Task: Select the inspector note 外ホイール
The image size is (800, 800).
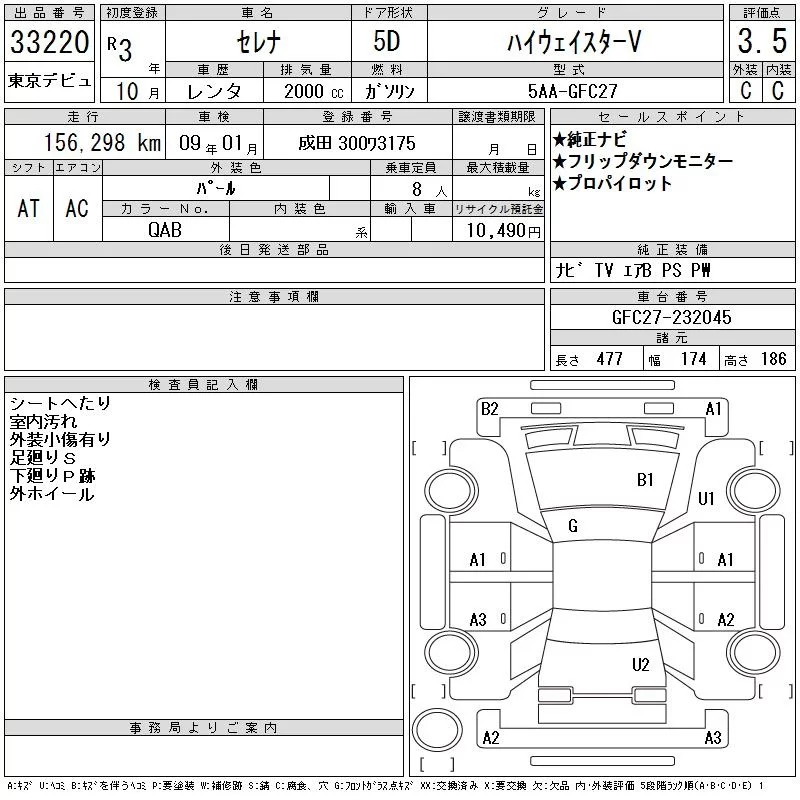Action: tap(52, 494)
